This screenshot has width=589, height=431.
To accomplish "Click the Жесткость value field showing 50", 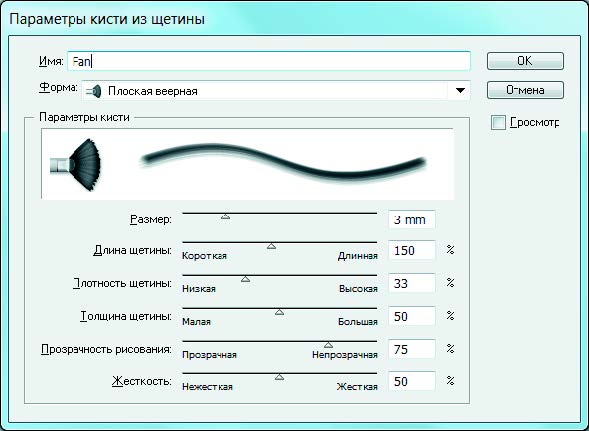I will tap(412, 381).
